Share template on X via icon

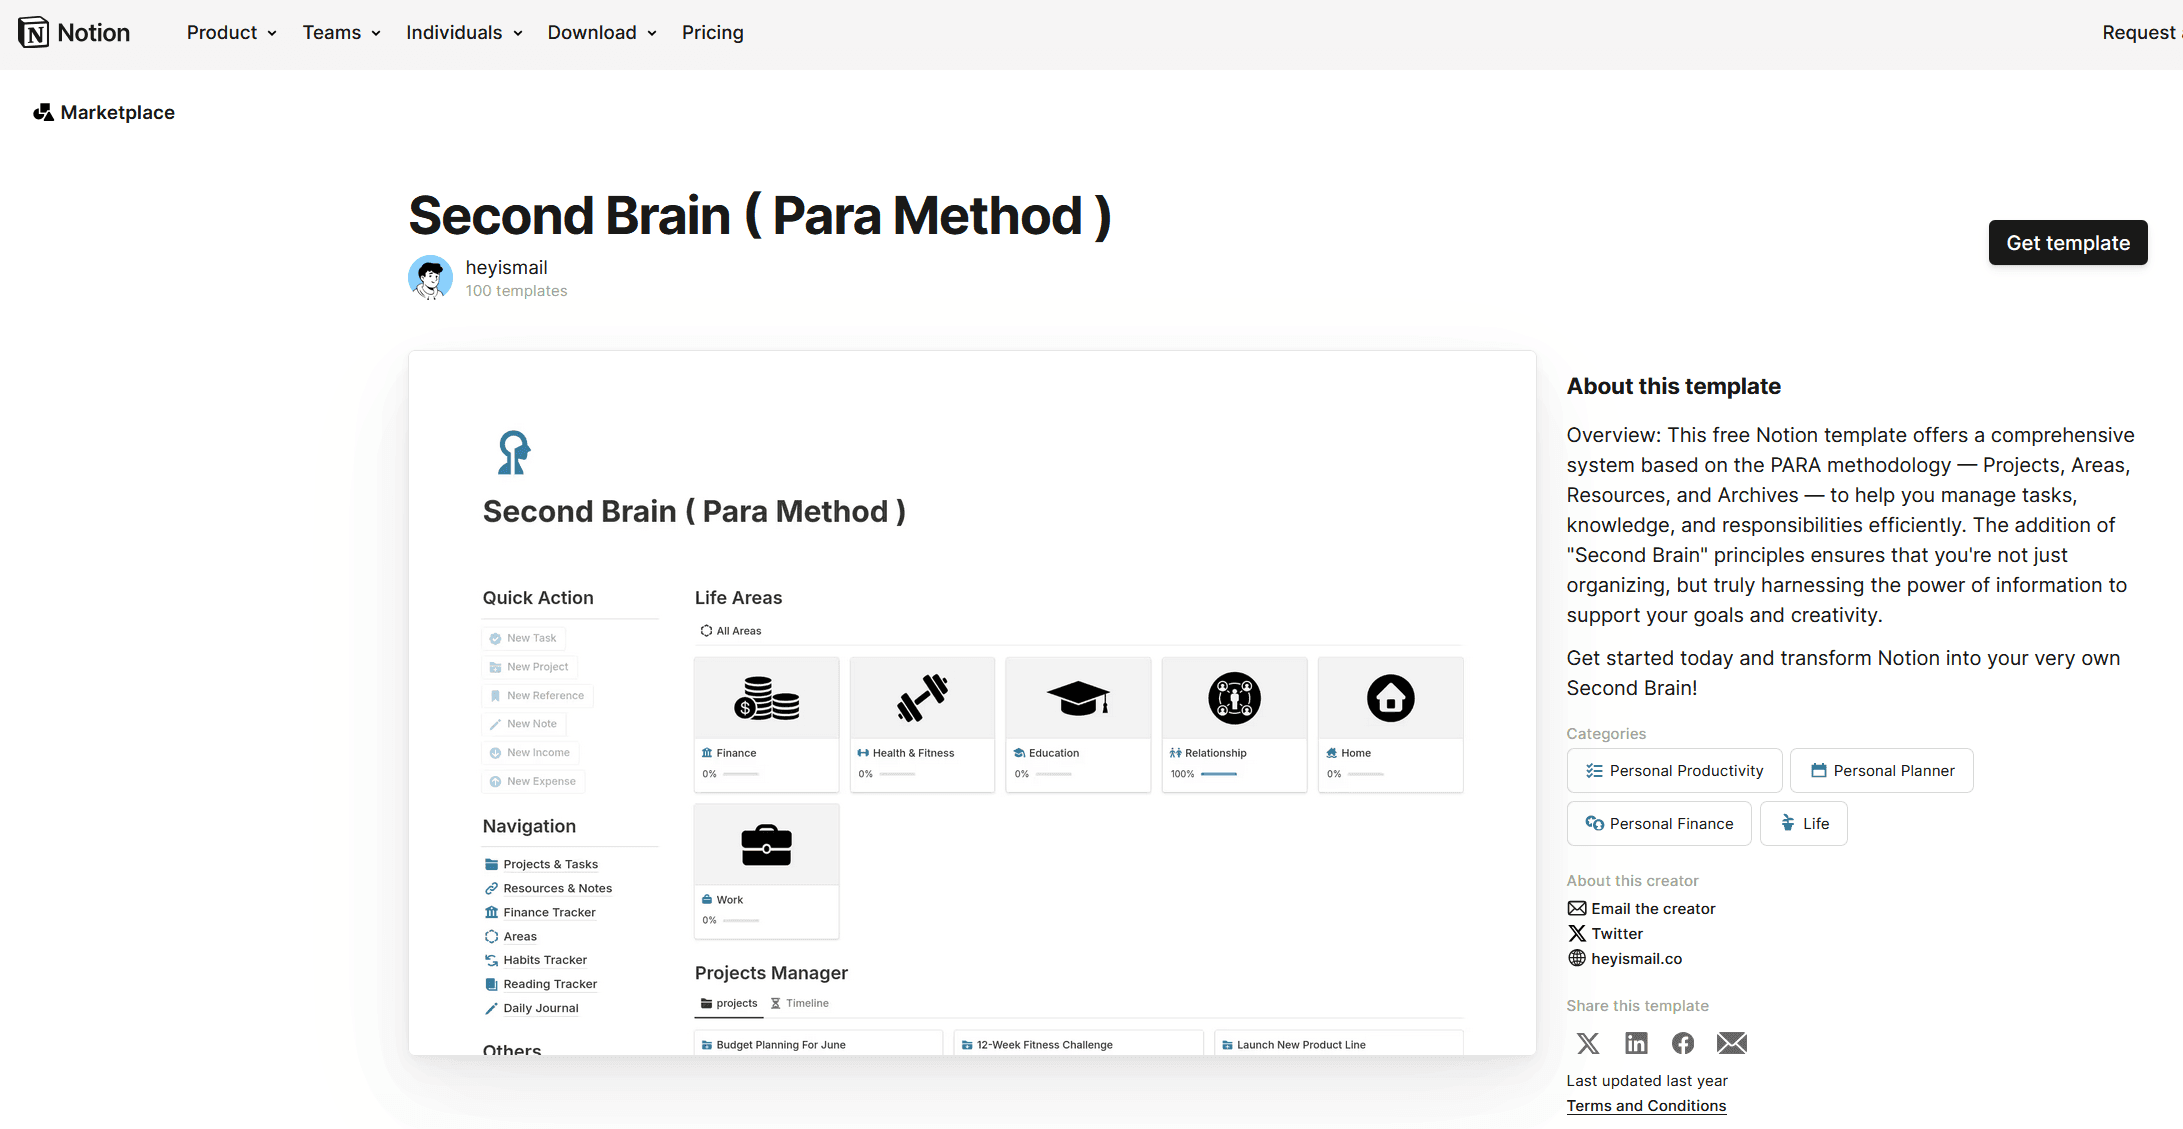tap(1588, 1043)
